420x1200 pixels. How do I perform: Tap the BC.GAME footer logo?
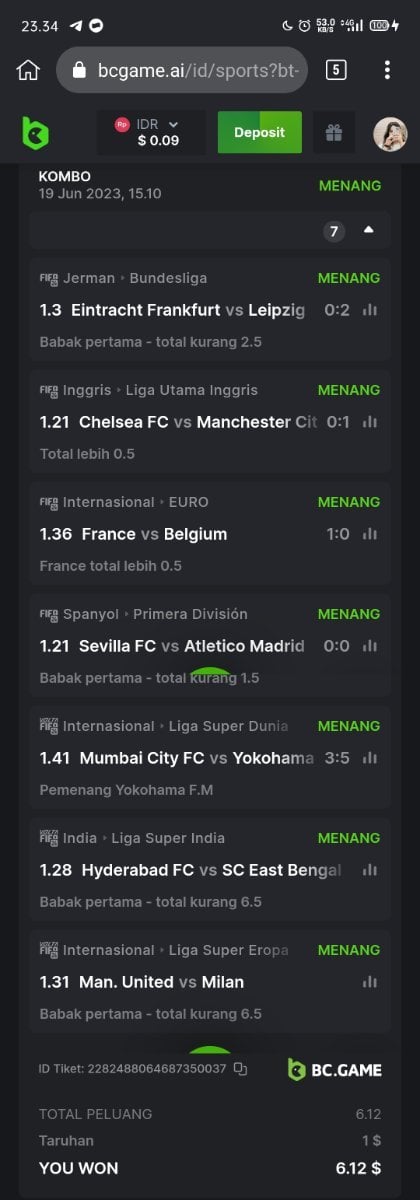pos(335,1070)
